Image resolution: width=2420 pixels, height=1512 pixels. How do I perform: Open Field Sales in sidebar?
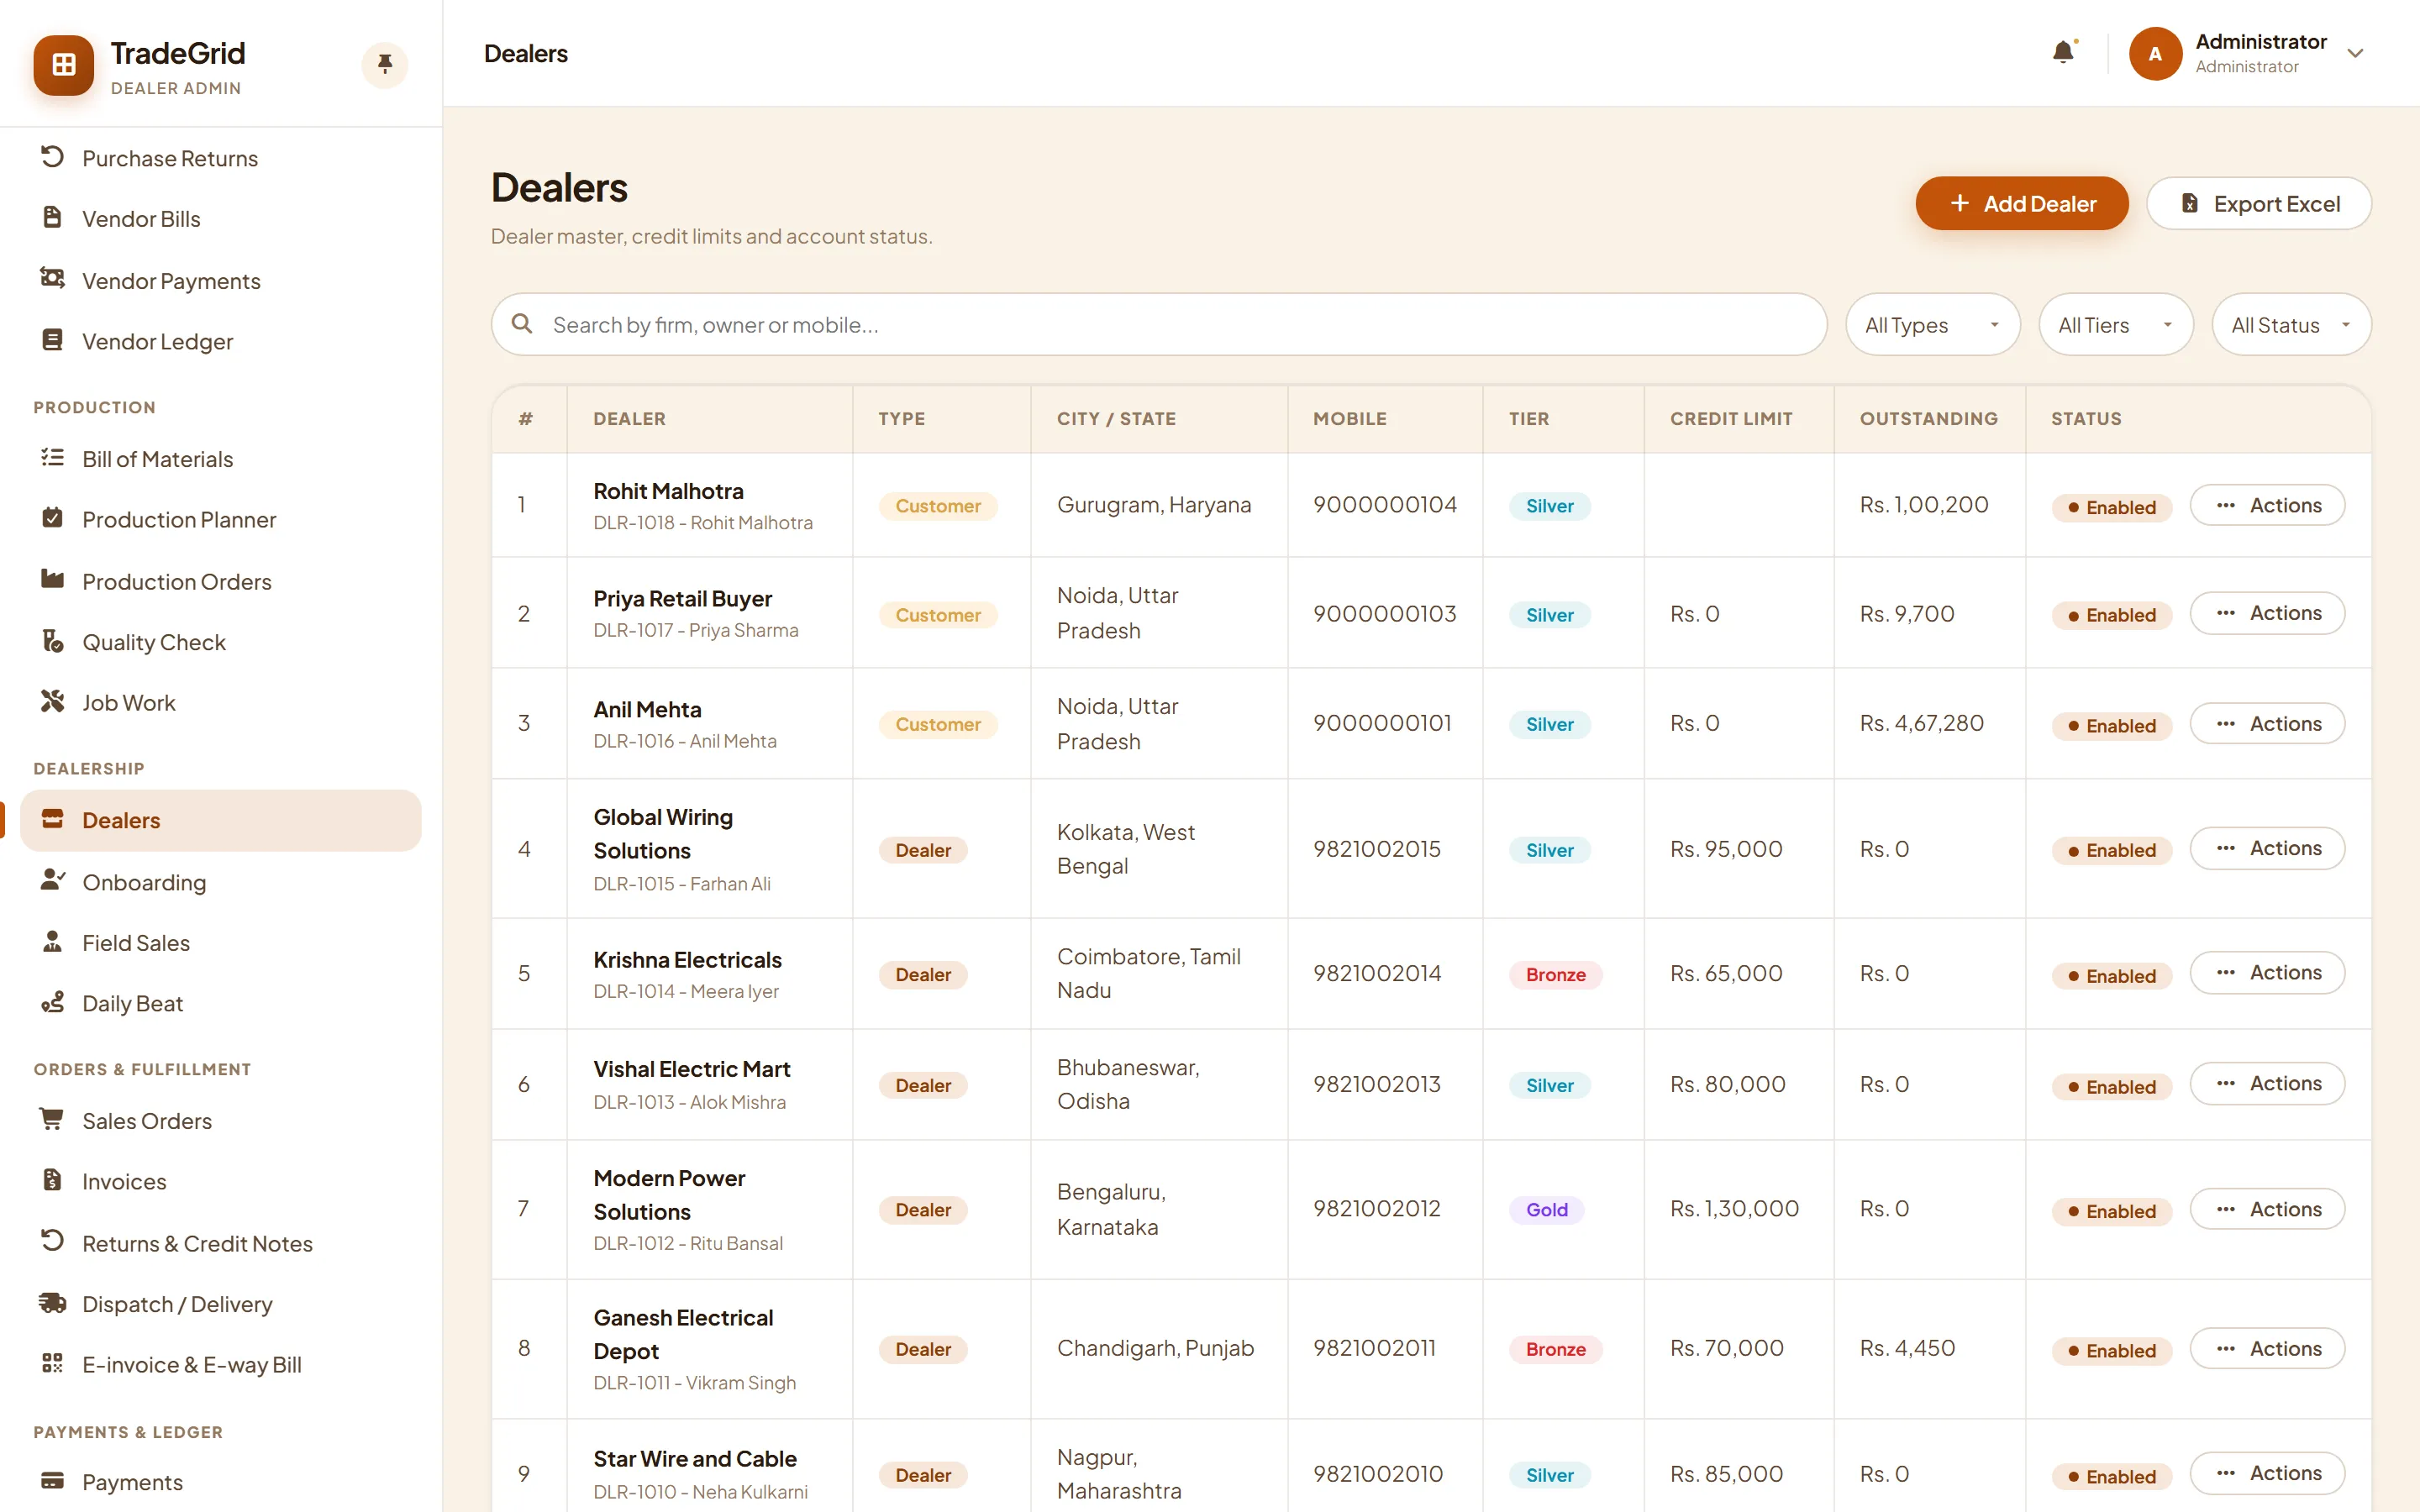click(221, 942)
